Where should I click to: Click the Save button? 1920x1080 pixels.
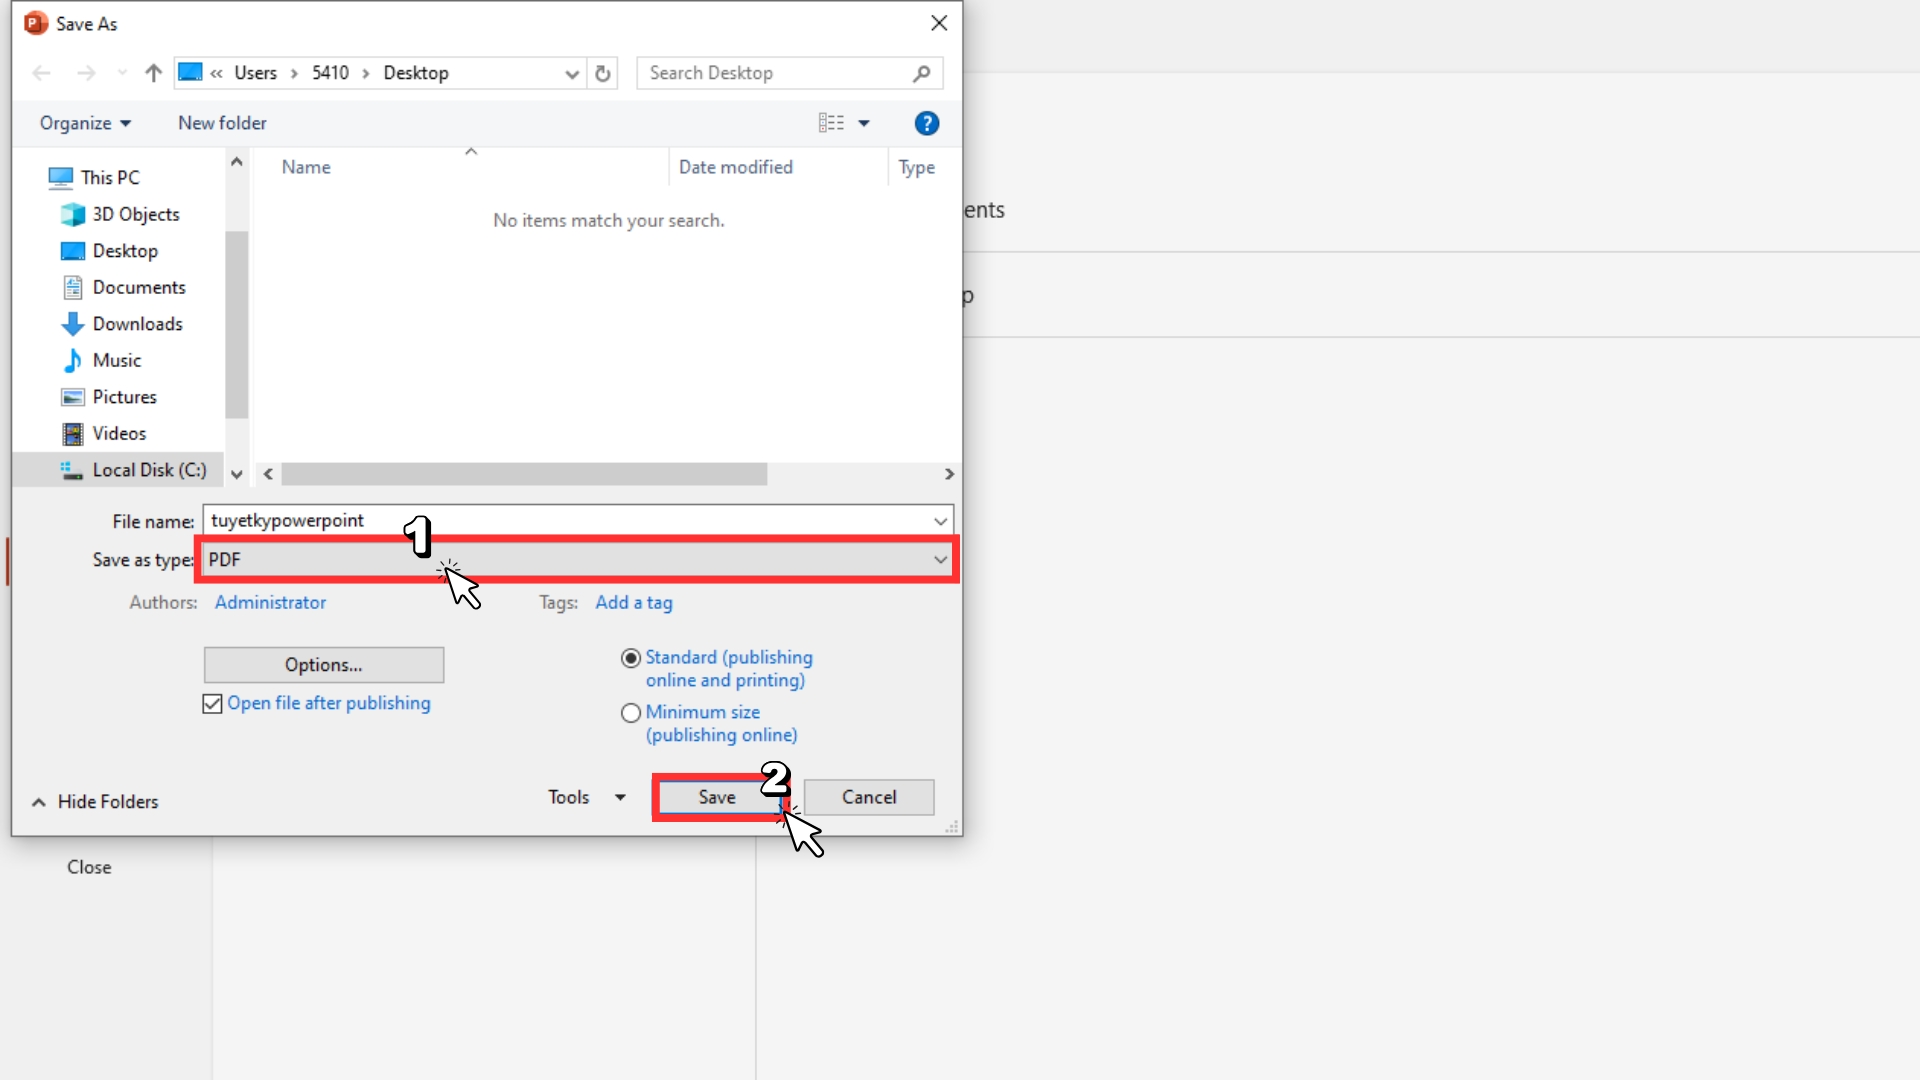[x=717, y=797]
